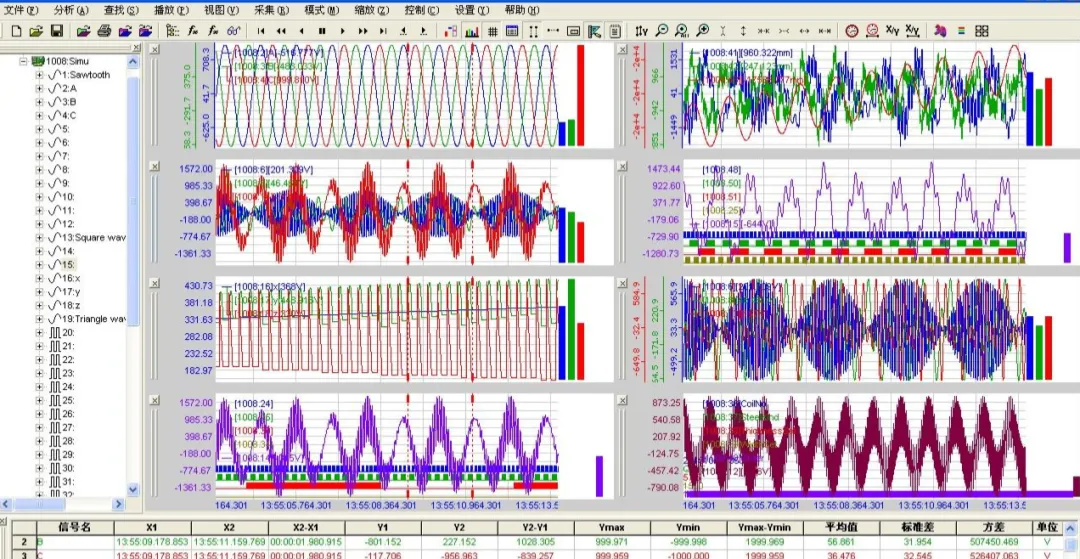
Task: Toggle the bar chart indicator icon
Action: pyautogui.click(x=472, y=31)
